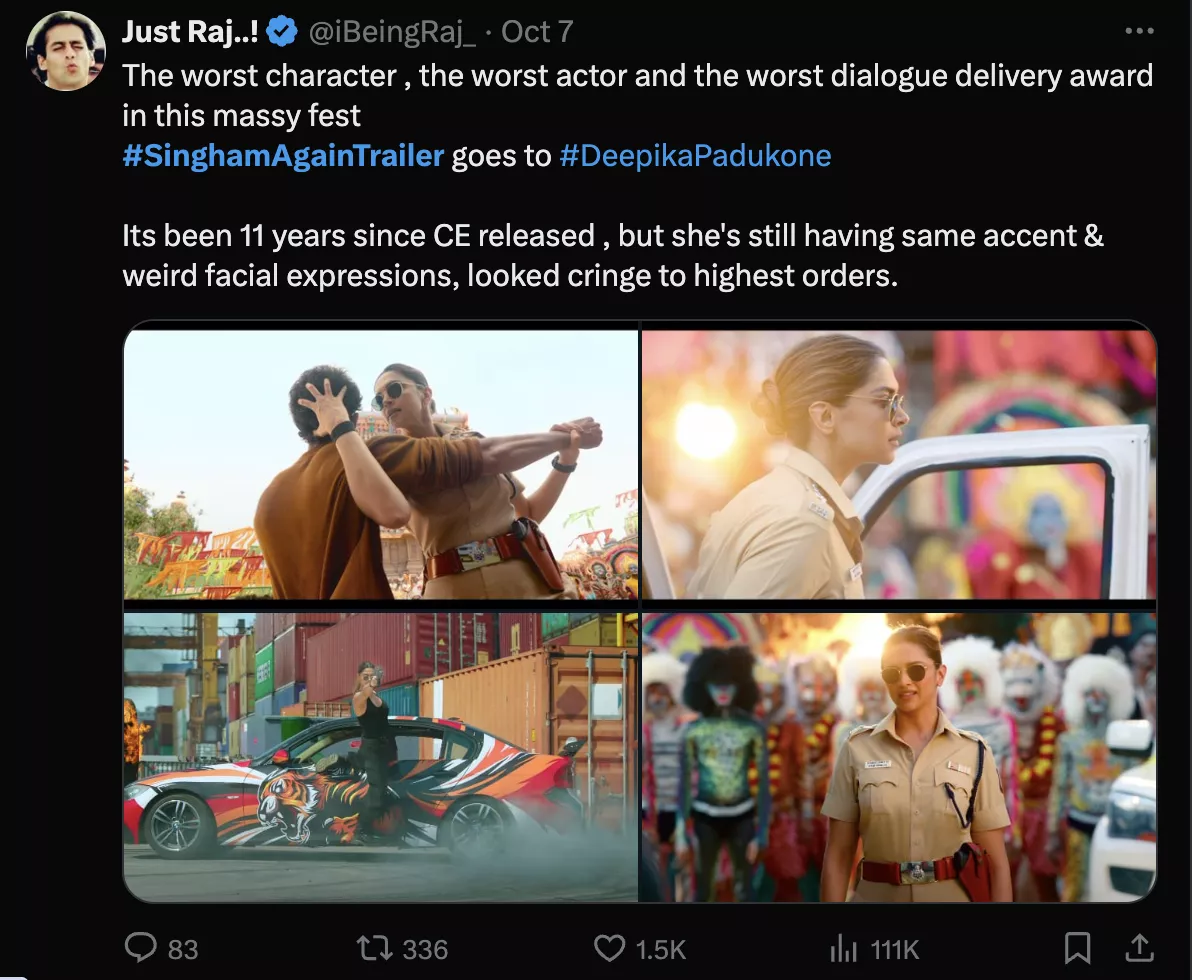Click the reply speech bubble icon
The height and width of the screenshot is (980, 1192).
click(138, 948)
